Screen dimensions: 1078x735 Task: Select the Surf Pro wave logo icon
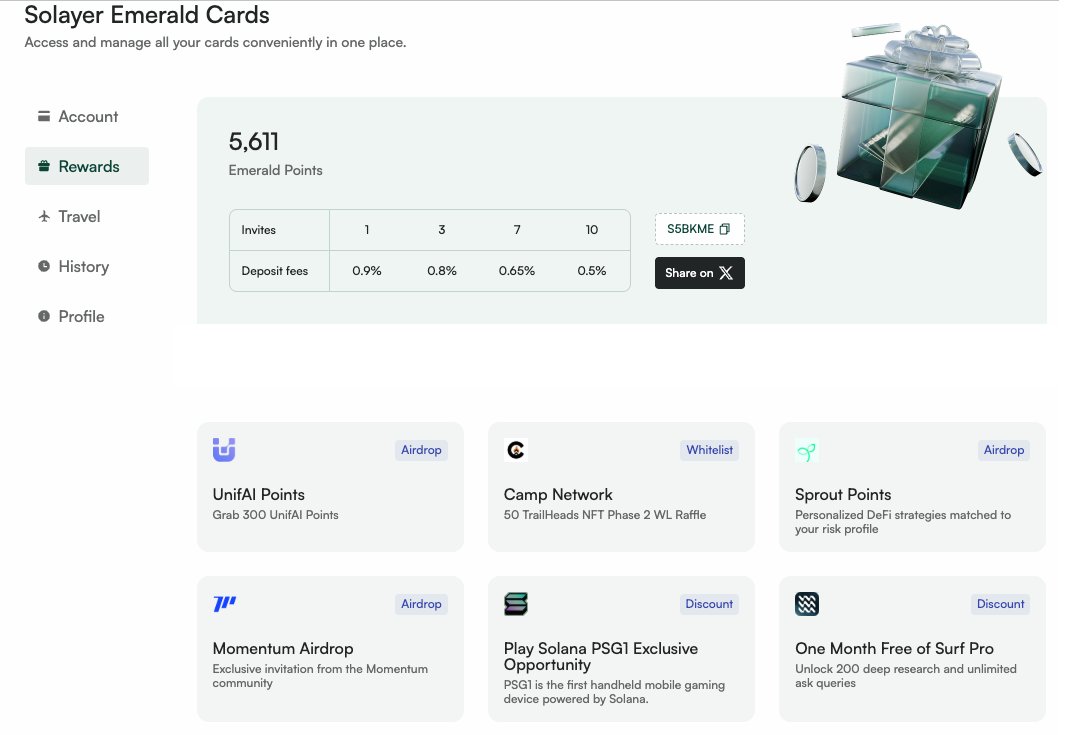click(806, 604)
